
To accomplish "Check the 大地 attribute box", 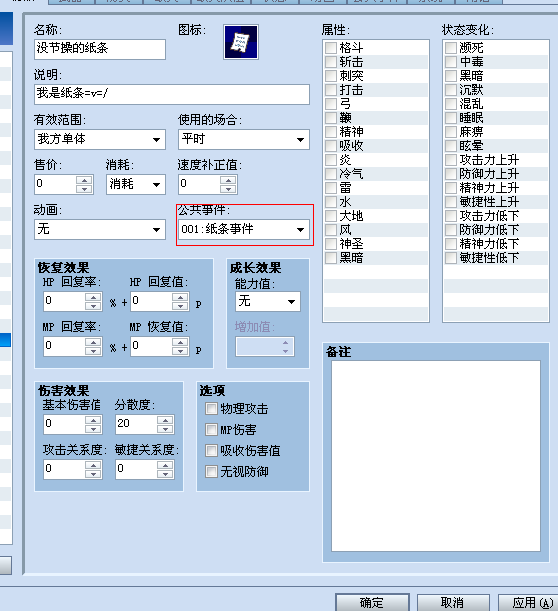I will (x=331, y=216).
